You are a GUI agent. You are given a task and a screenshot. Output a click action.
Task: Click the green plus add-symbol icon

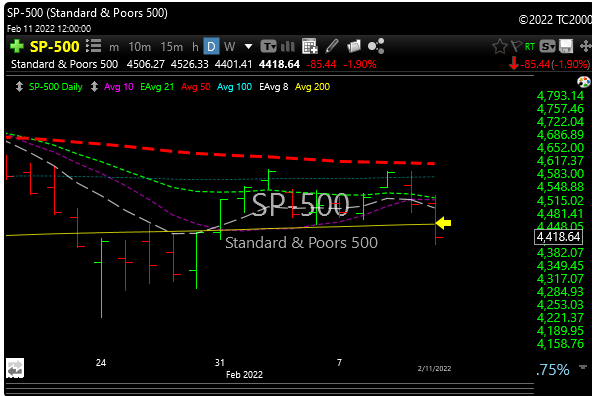17,46
